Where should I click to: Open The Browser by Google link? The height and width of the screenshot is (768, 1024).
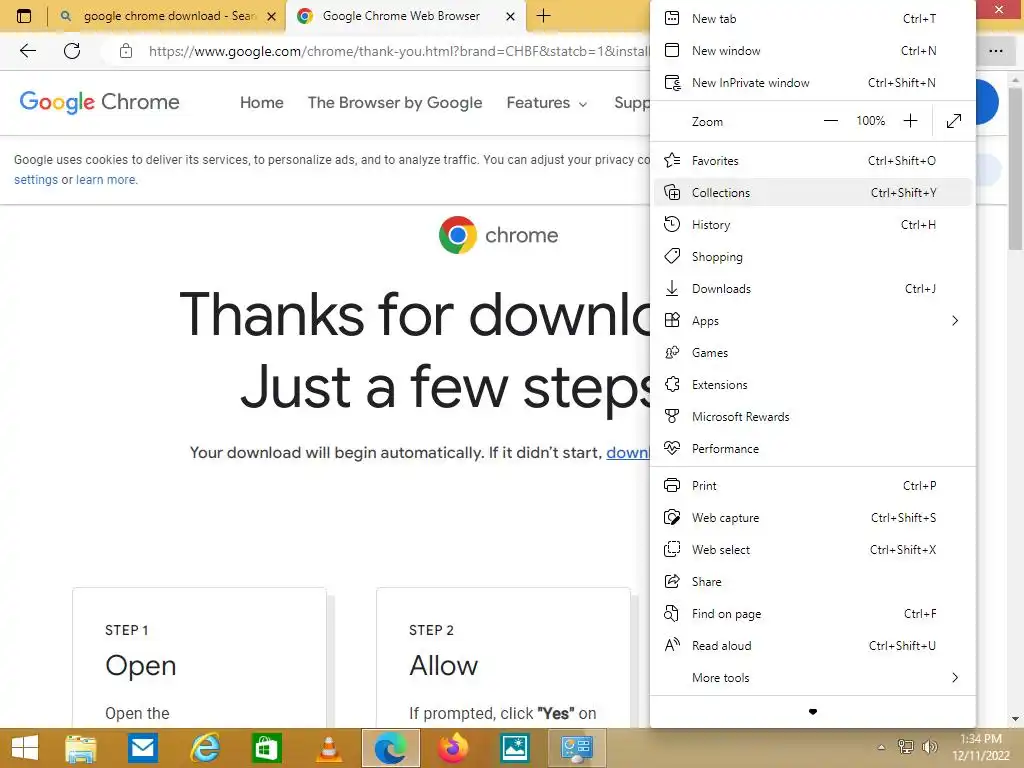pyautogui.click(x=394, y=103)
